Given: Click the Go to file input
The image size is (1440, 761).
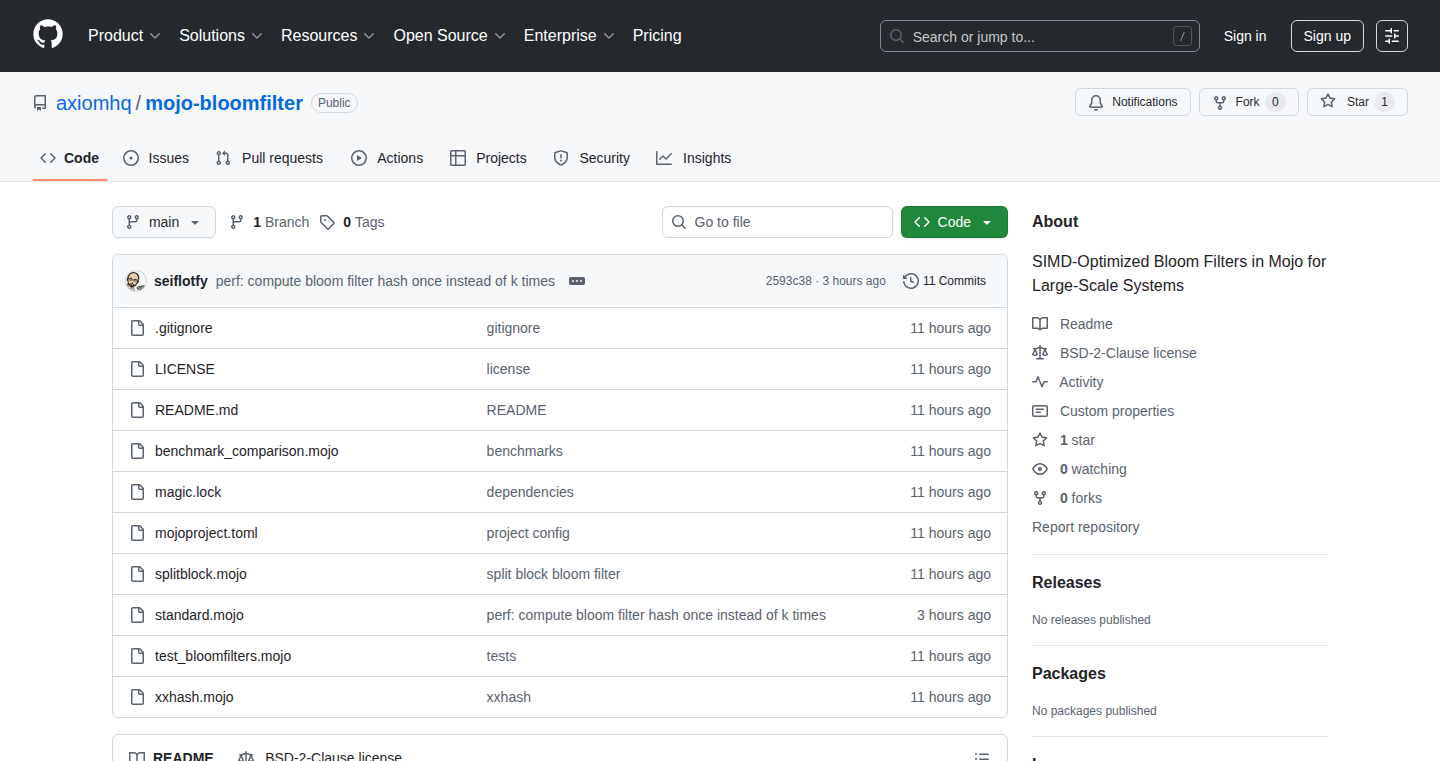Looking at the screenshot, I should click(777, 222).
